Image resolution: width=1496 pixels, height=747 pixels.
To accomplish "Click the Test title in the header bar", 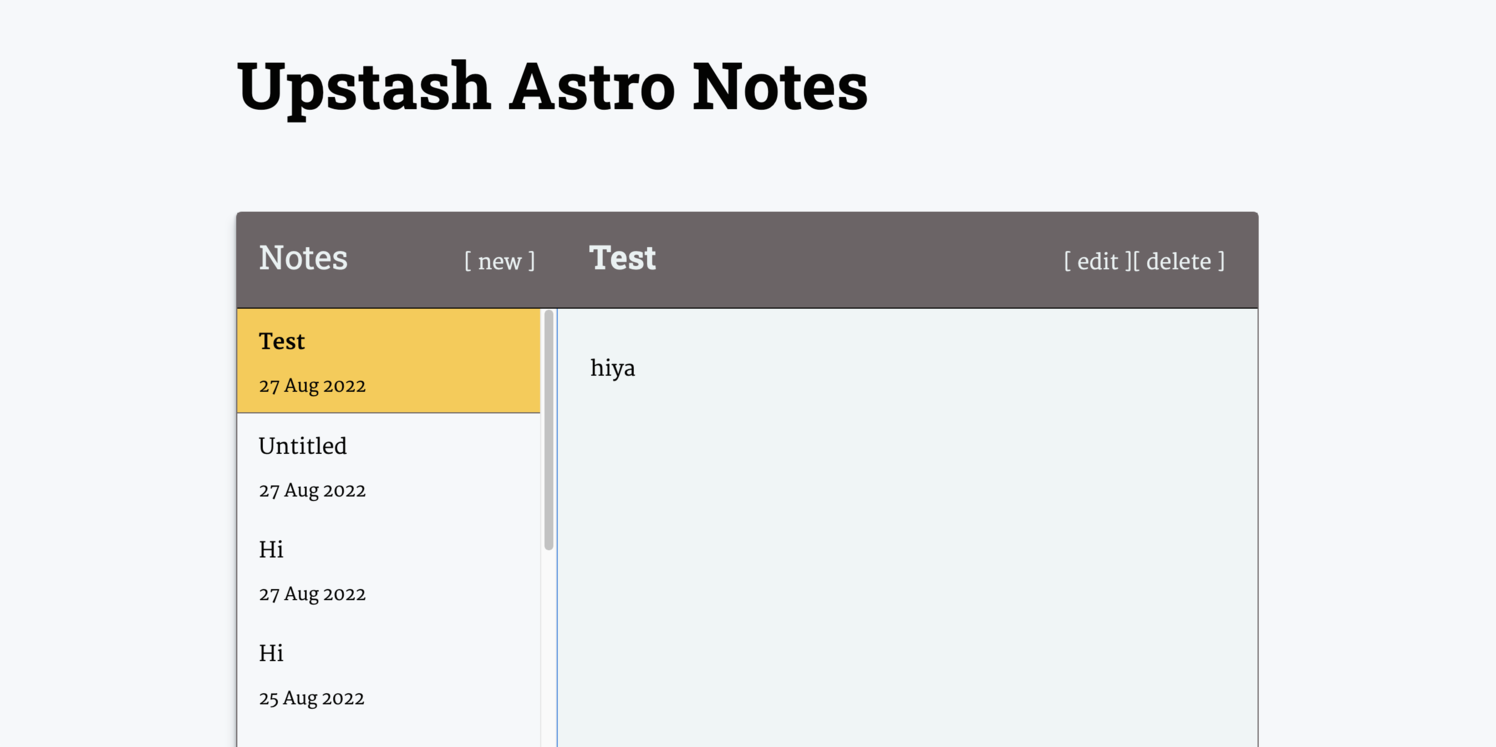I will click(622, 257).
